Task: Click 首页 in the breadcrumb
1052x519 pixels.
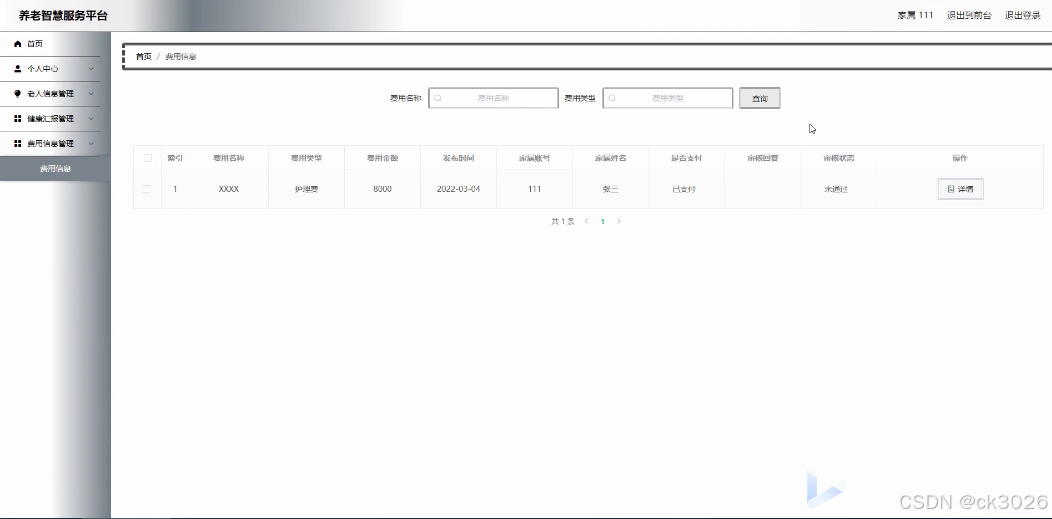Action: (x=144, y=56)
